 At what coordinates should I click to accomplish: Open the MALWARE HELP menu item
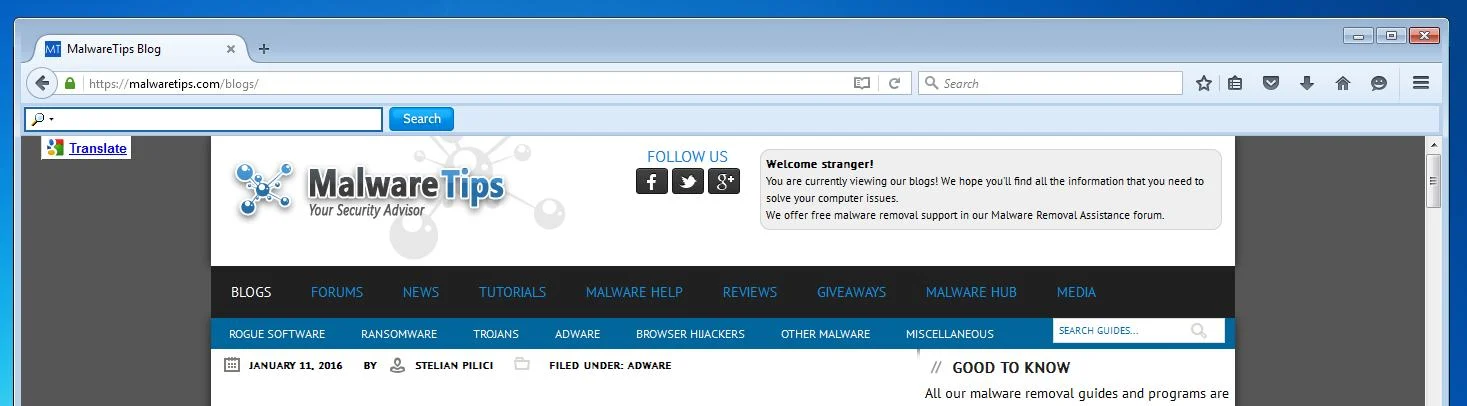point(634,292)
